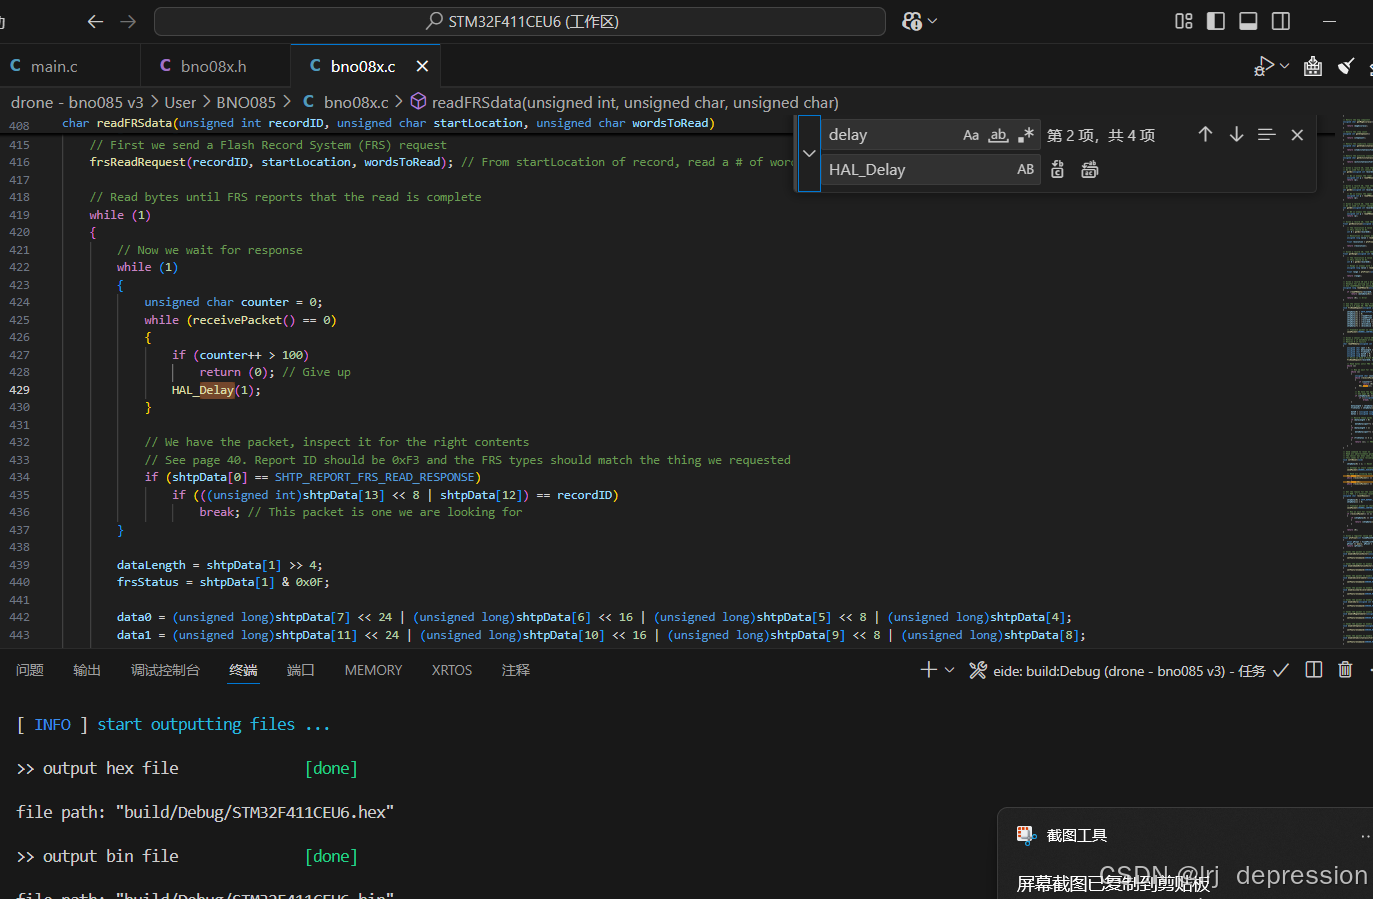Click the clean (broom) icon in editor toolbar
Screen dimensions: 1373x899
tap(1346, 66)
